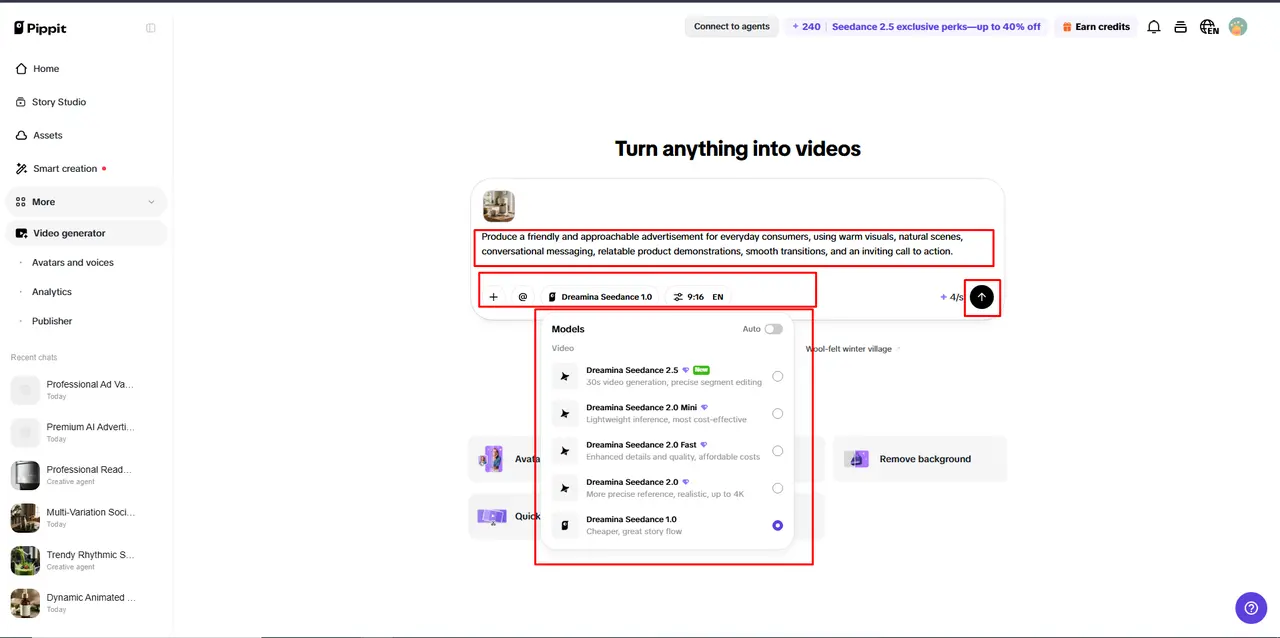
Task: Click the @ mention icon
Action: point(523,297)
